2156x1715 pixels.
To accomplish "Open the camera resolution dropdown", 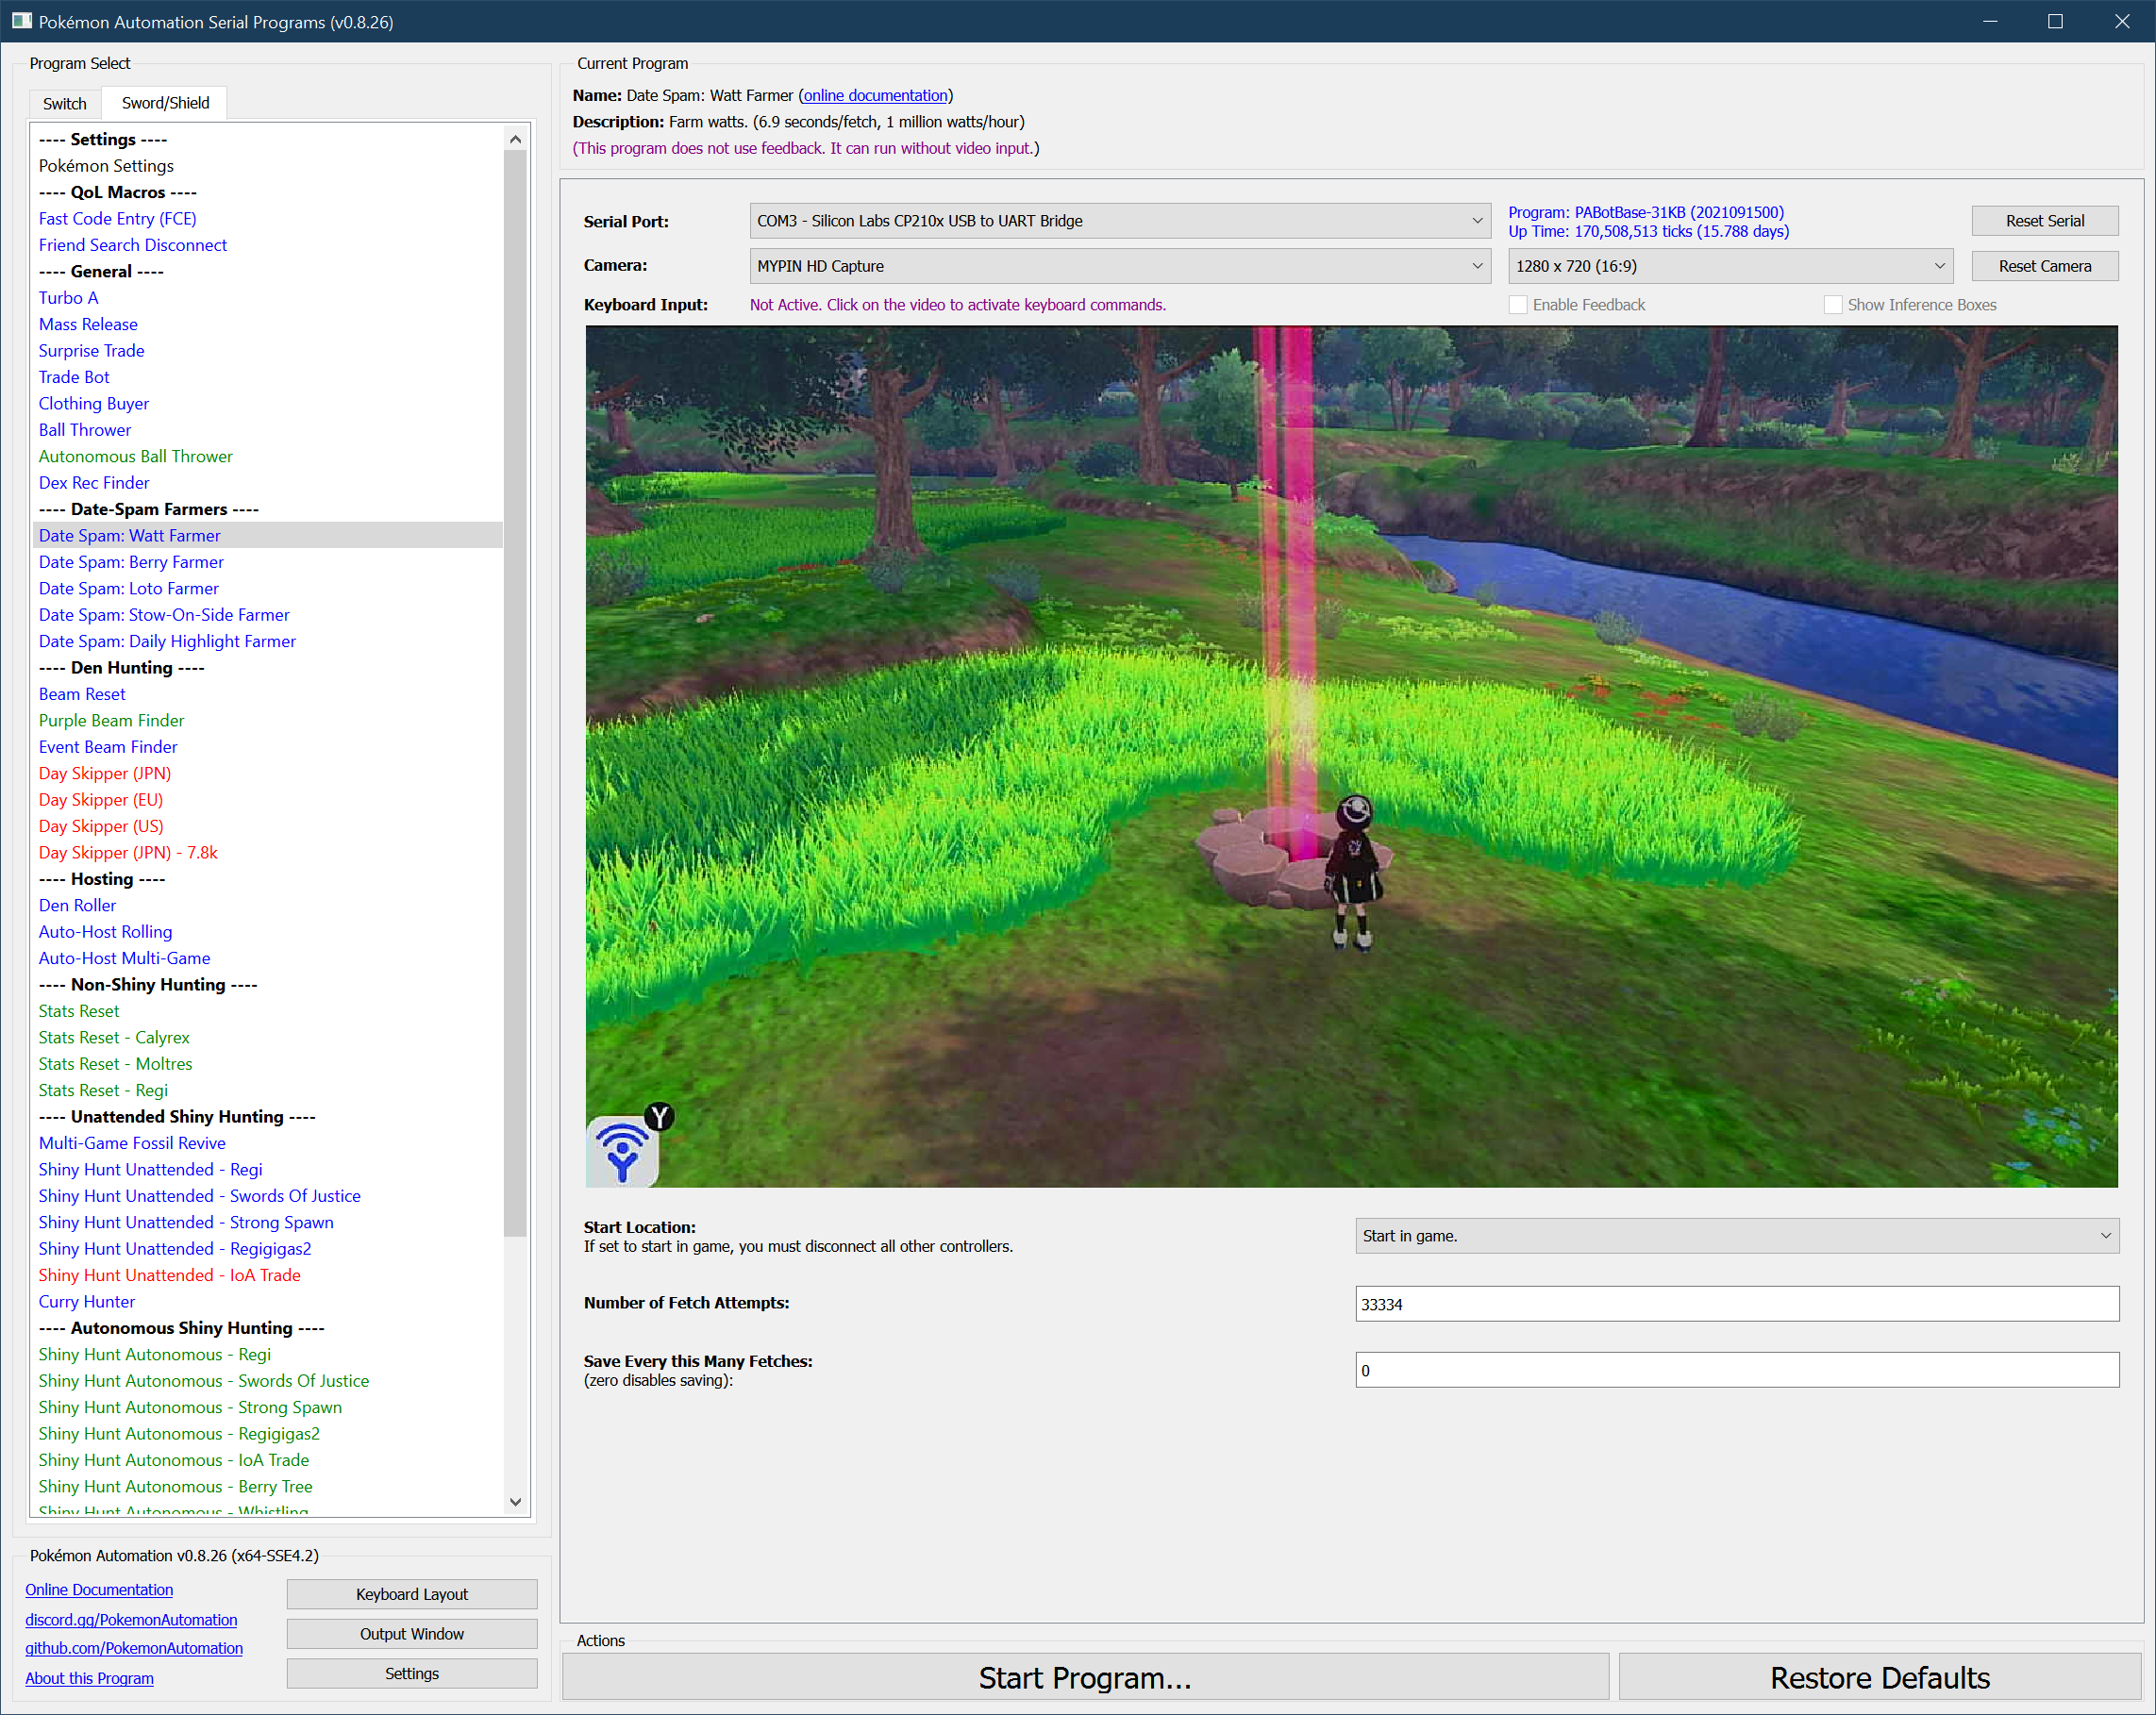I will pos(1729,266).
